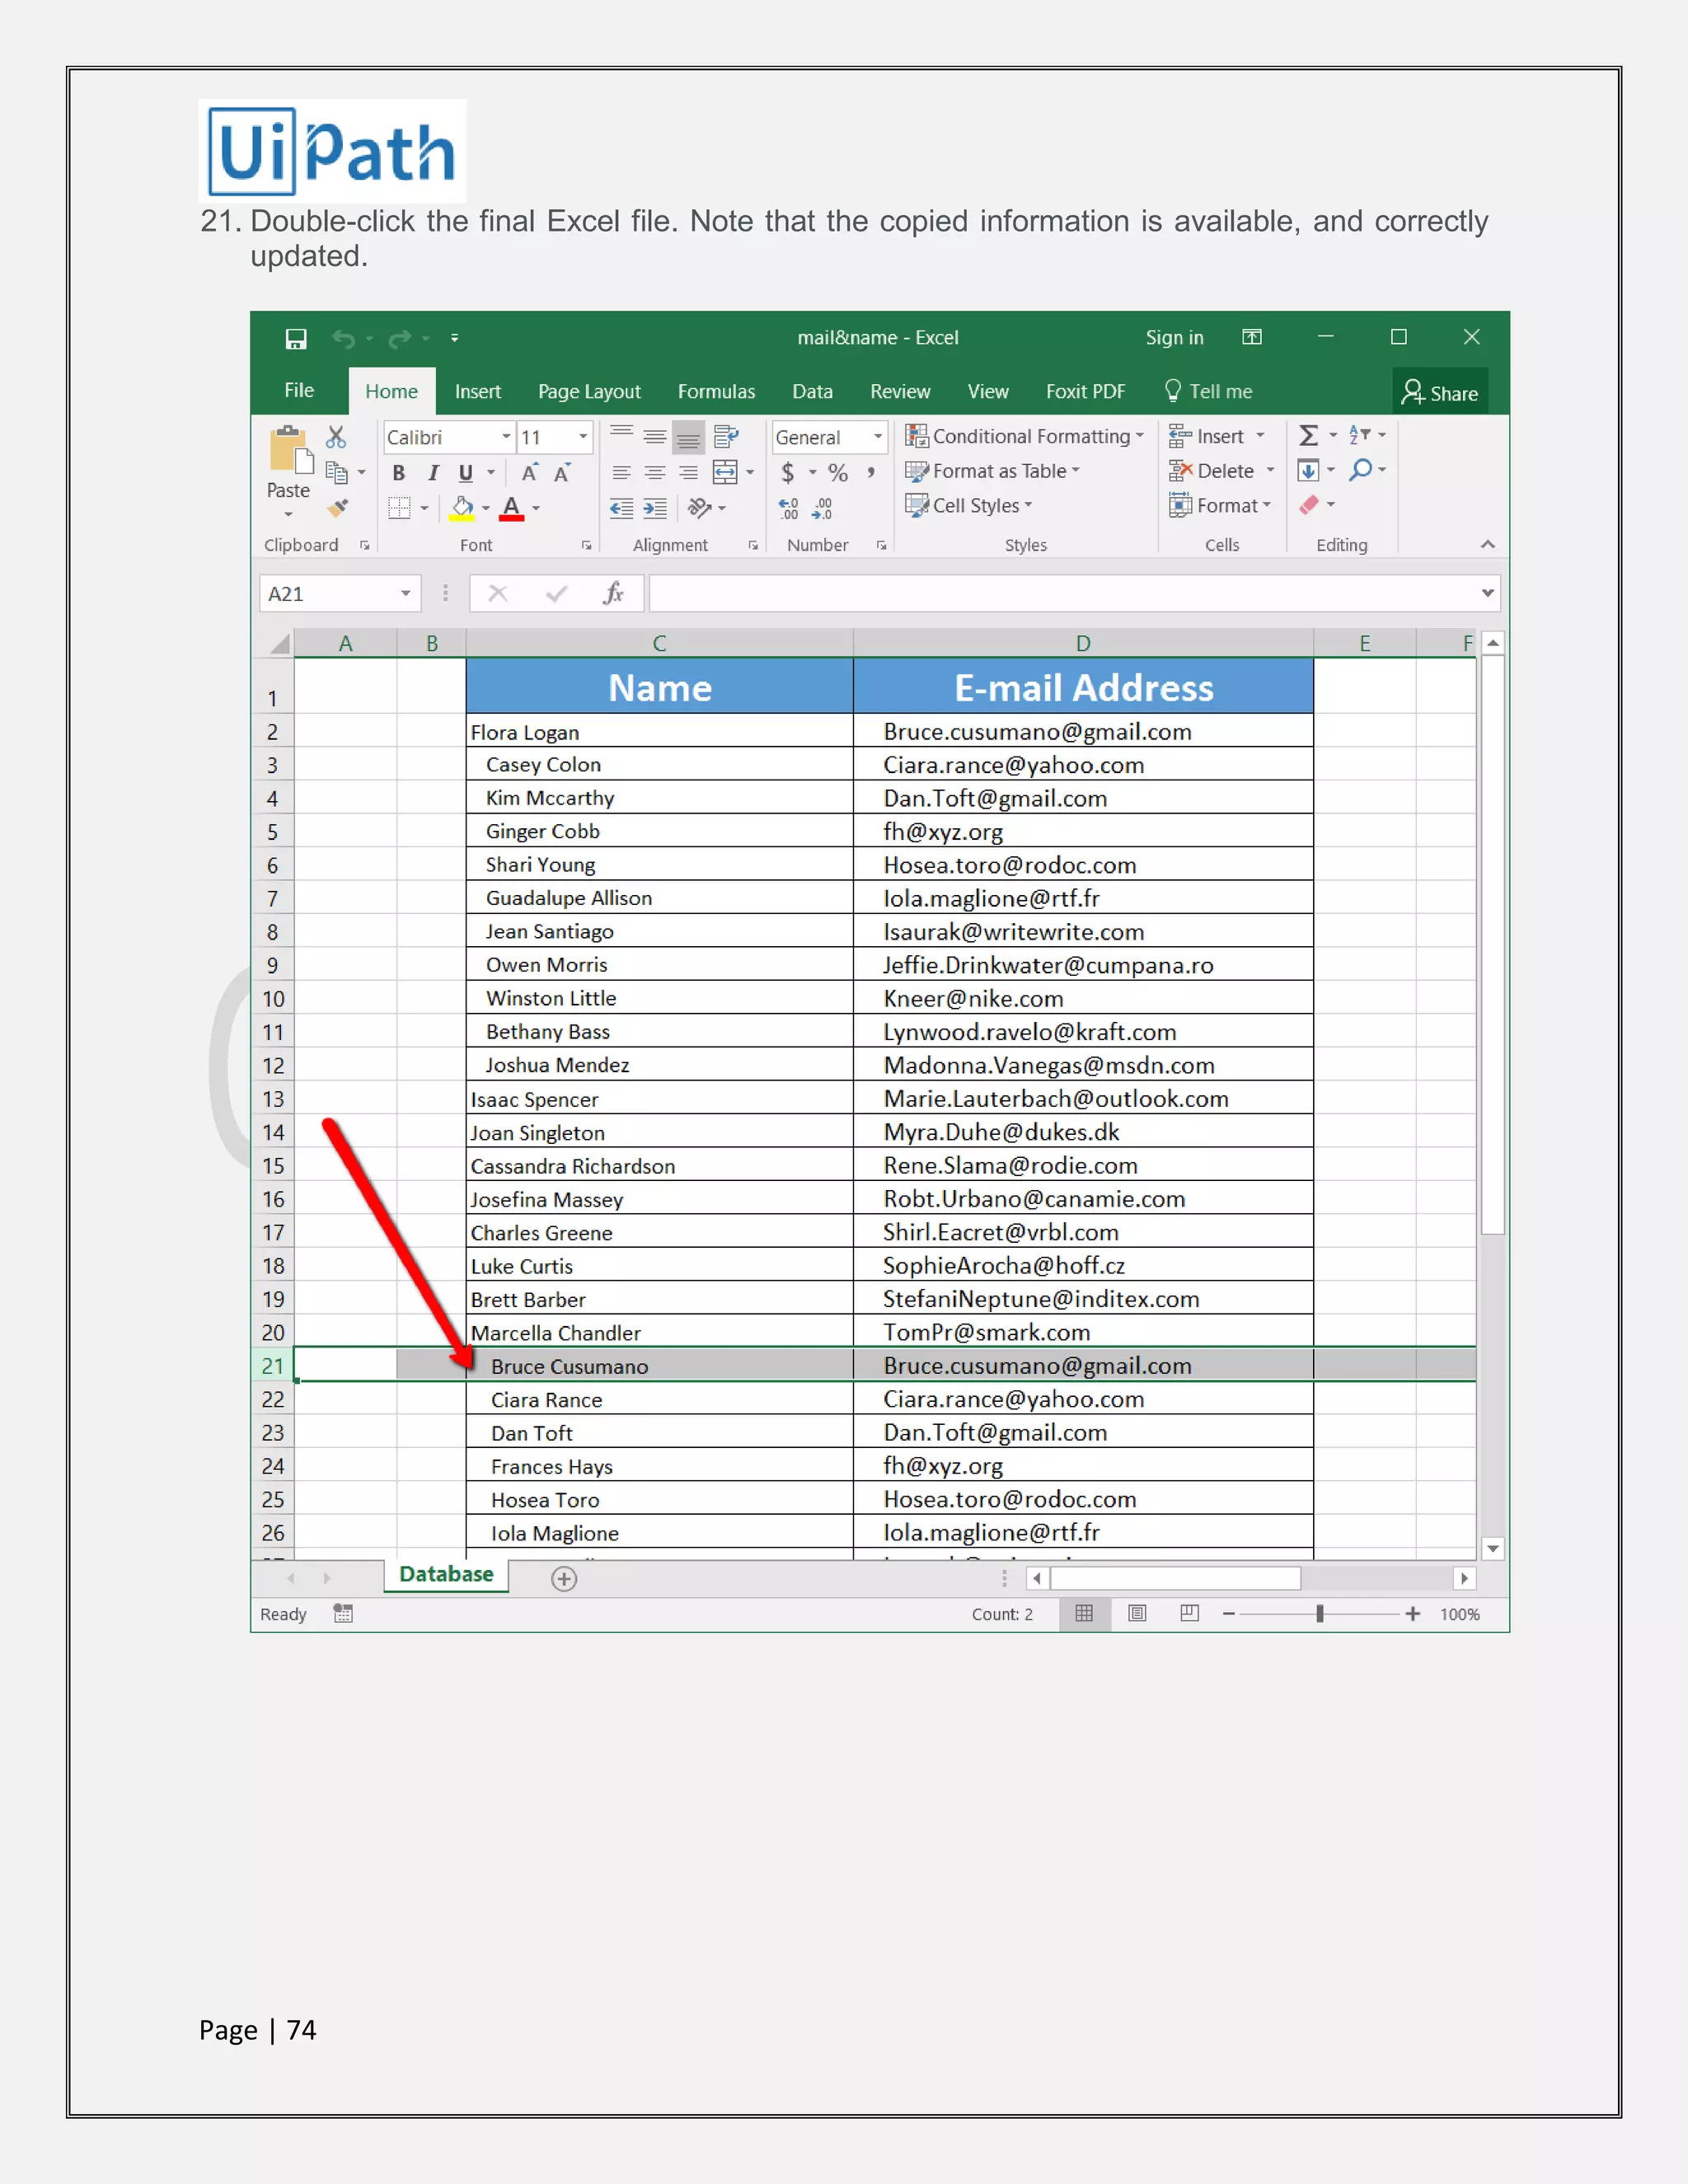Image resolution: width=1688 pixels, height=2184 pixels.
Task: Switch to the Formulas tab
Action: [716, 392]
